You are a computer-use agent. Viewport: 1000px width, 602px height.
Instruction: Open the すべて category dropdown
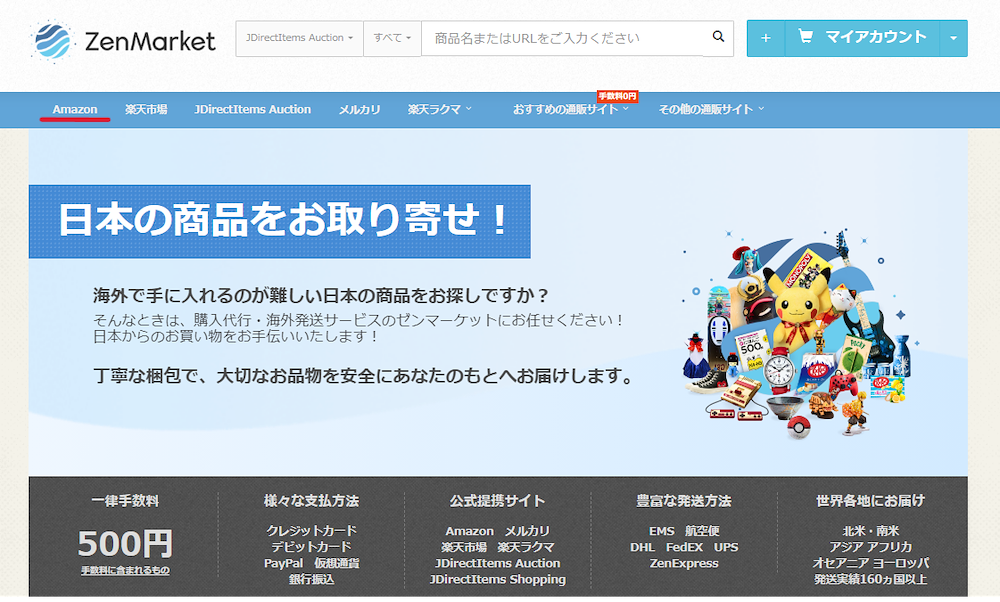click(392, 38)
